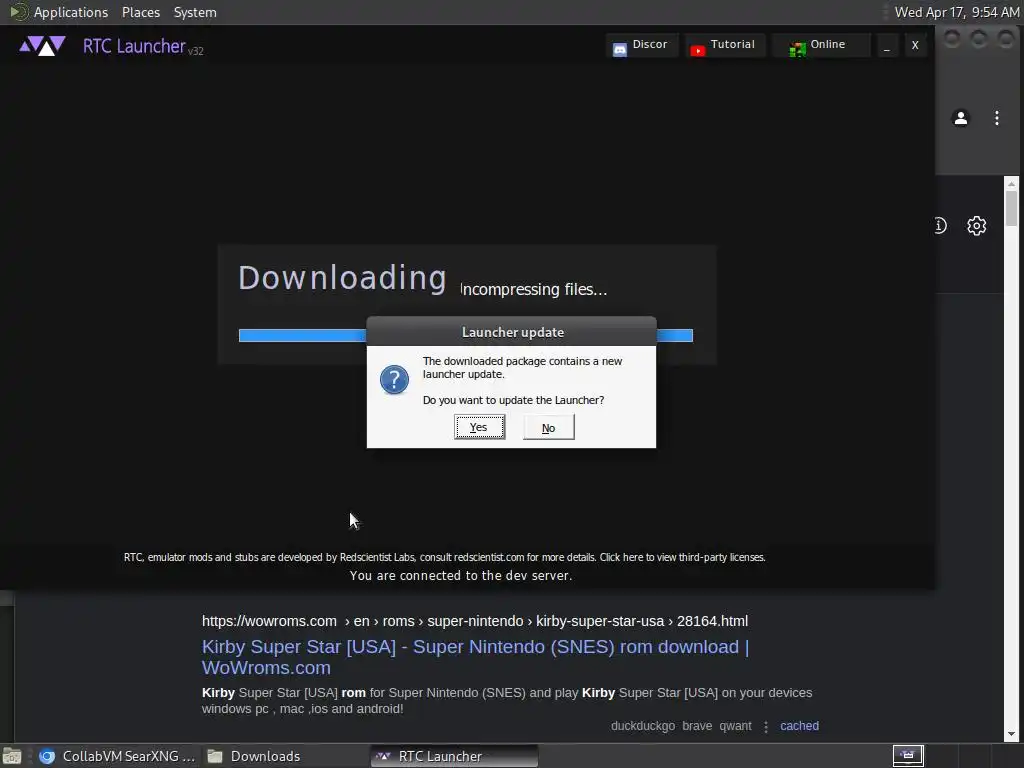Open Applications menu
The height and width of the screenshot is (768, 1024).
71,12
